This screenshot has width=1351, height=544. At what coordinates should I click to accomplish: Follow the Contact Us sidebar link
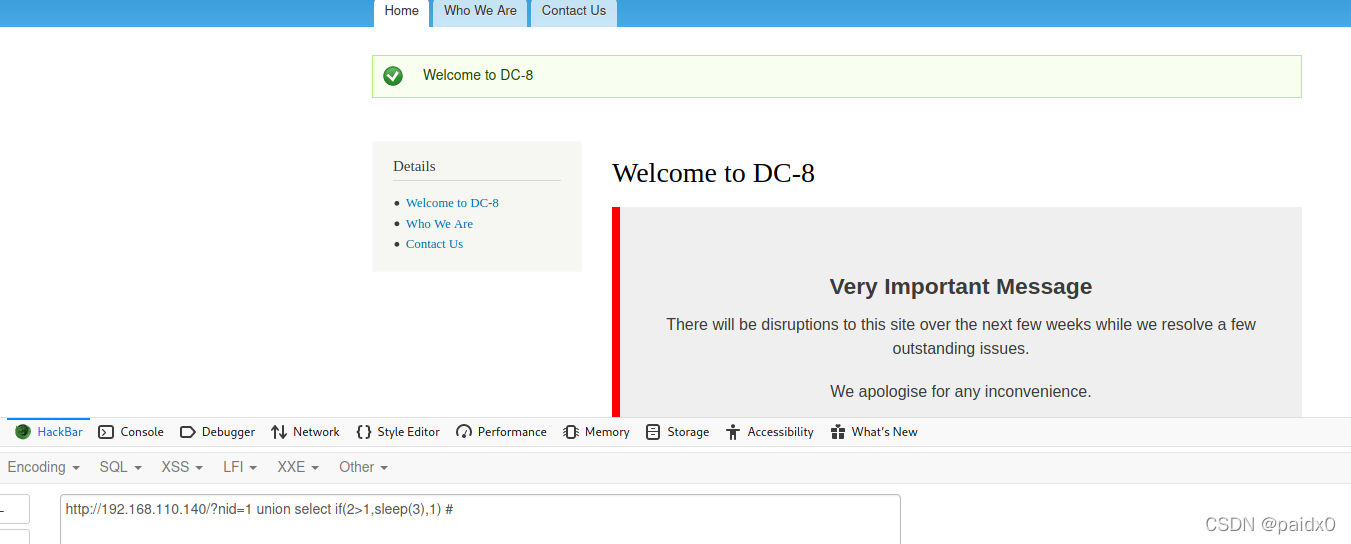tap(434, 244)
